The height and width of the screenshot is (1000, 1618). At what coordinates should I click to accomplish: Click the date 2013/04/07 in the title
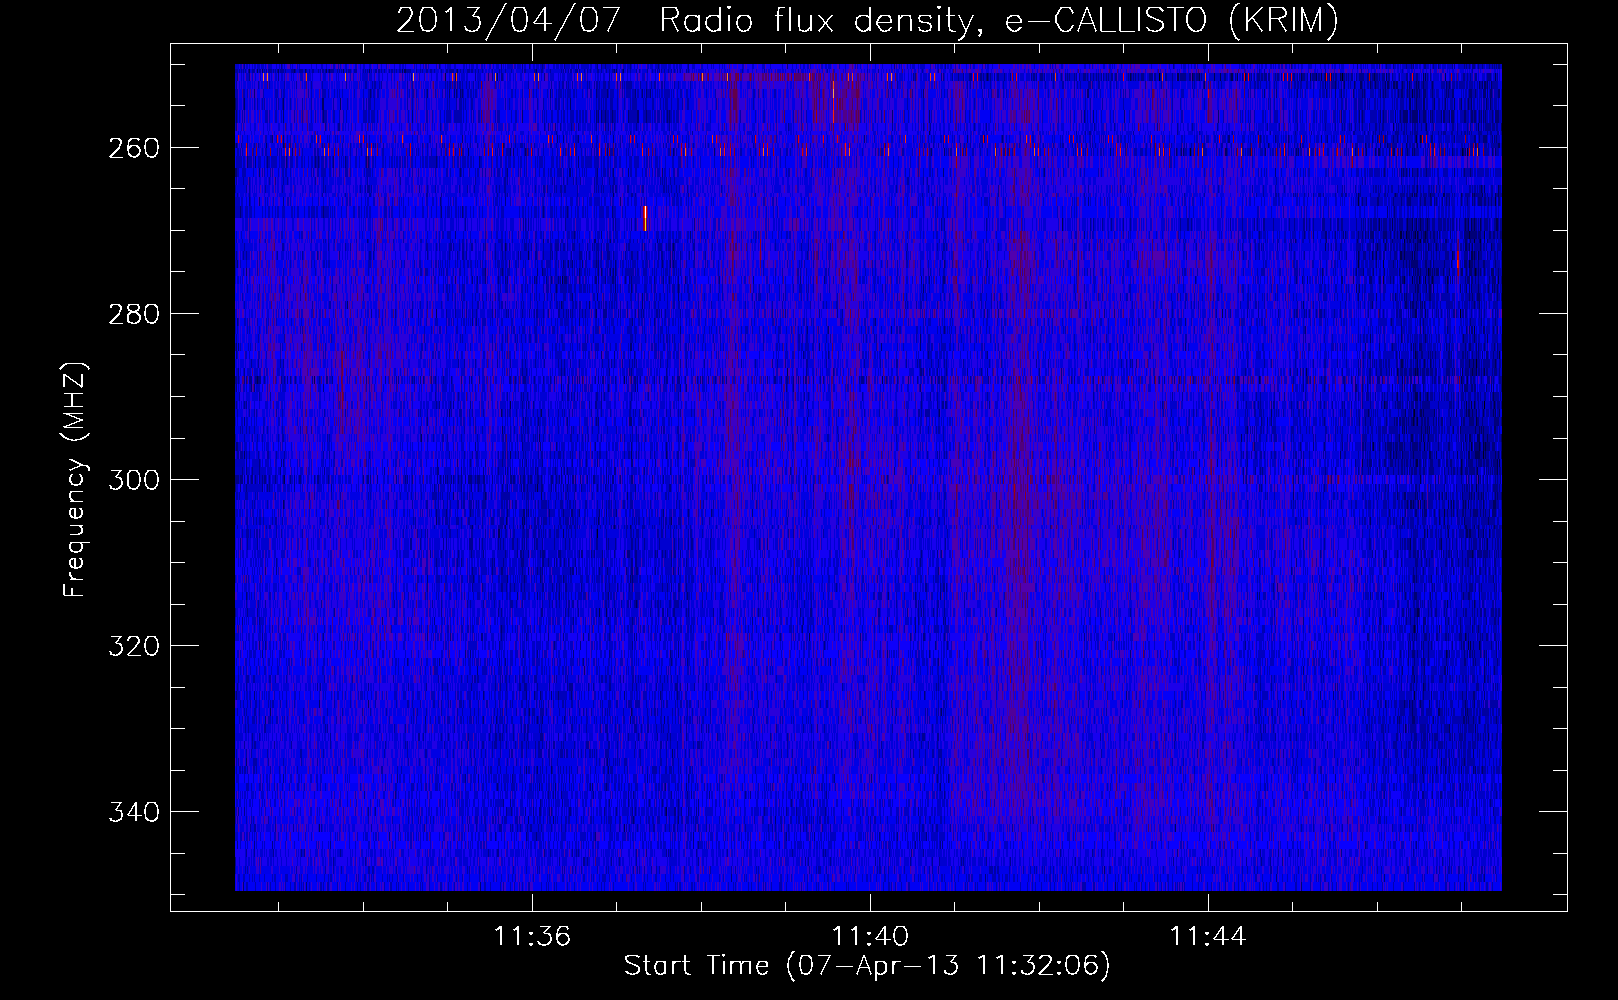509,20
